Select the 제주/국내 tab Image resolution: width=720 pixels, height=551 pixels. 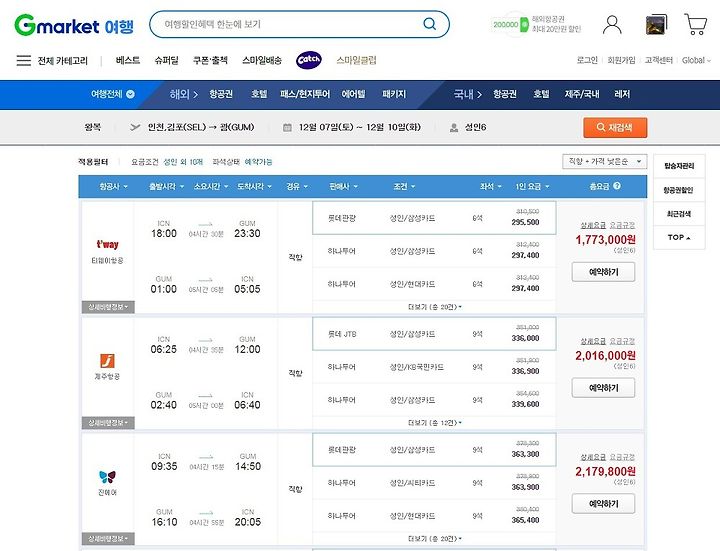582,94
